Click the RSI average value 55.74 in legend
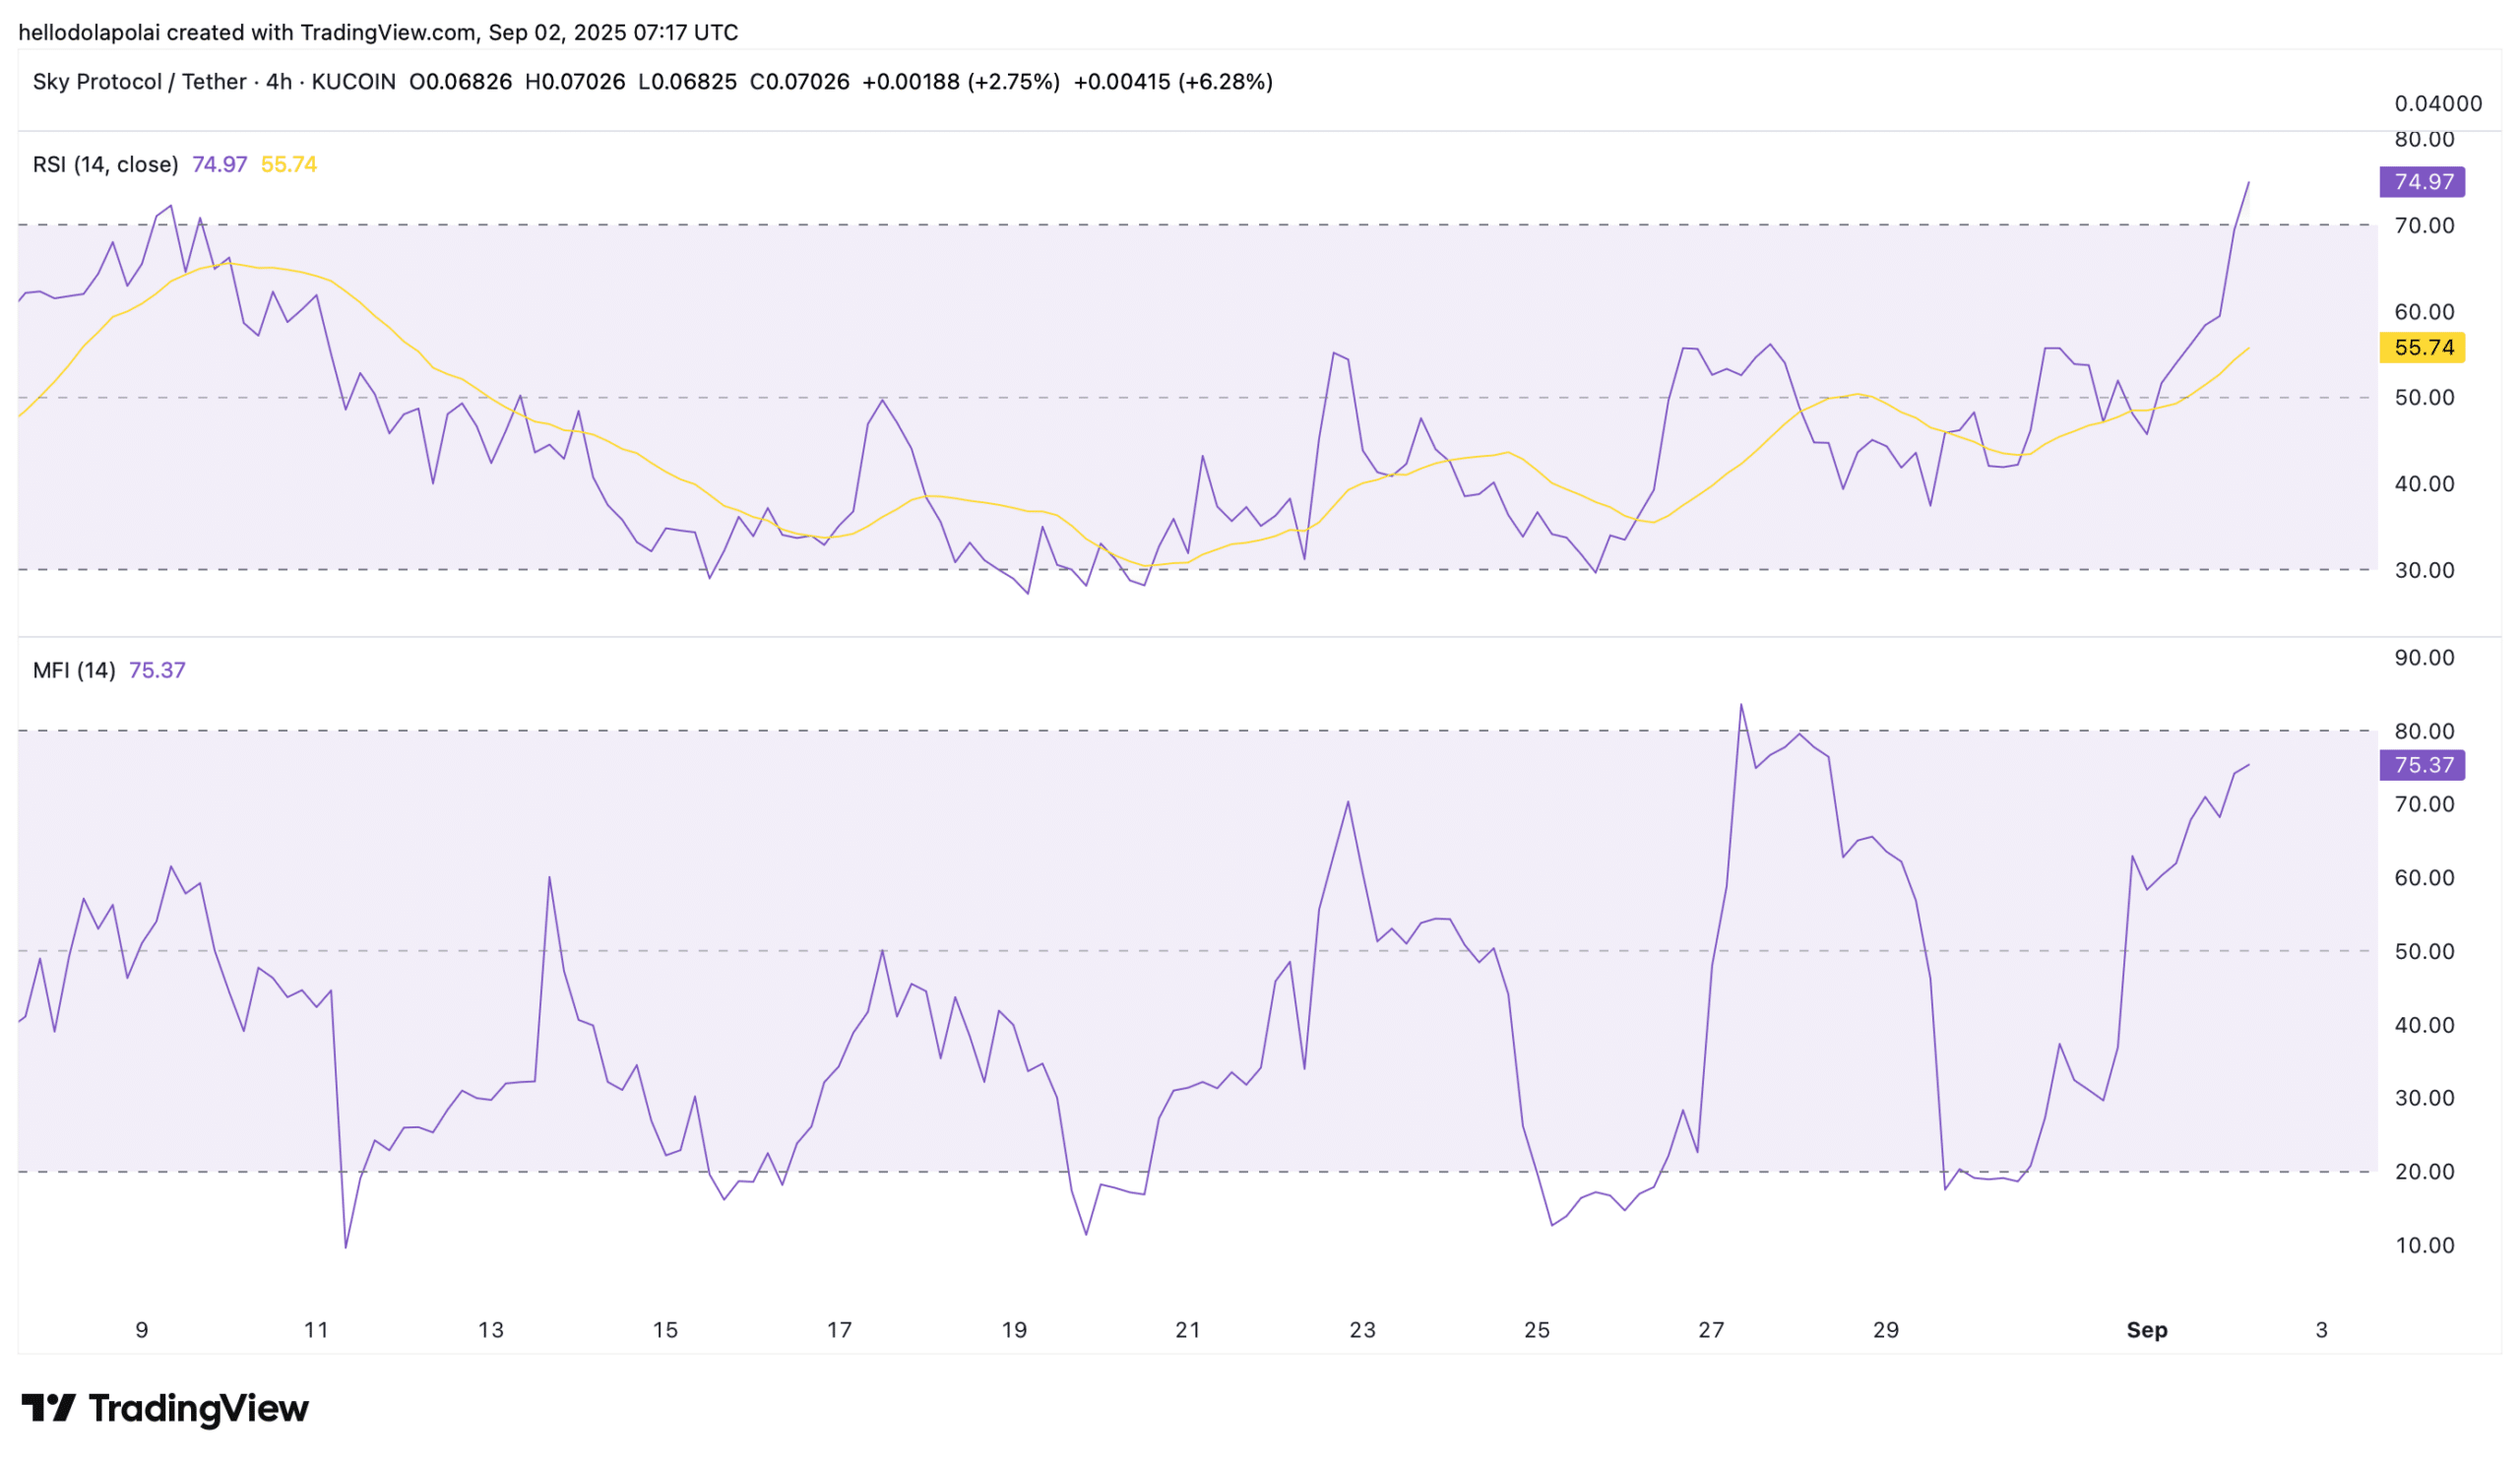 point(288,164)
